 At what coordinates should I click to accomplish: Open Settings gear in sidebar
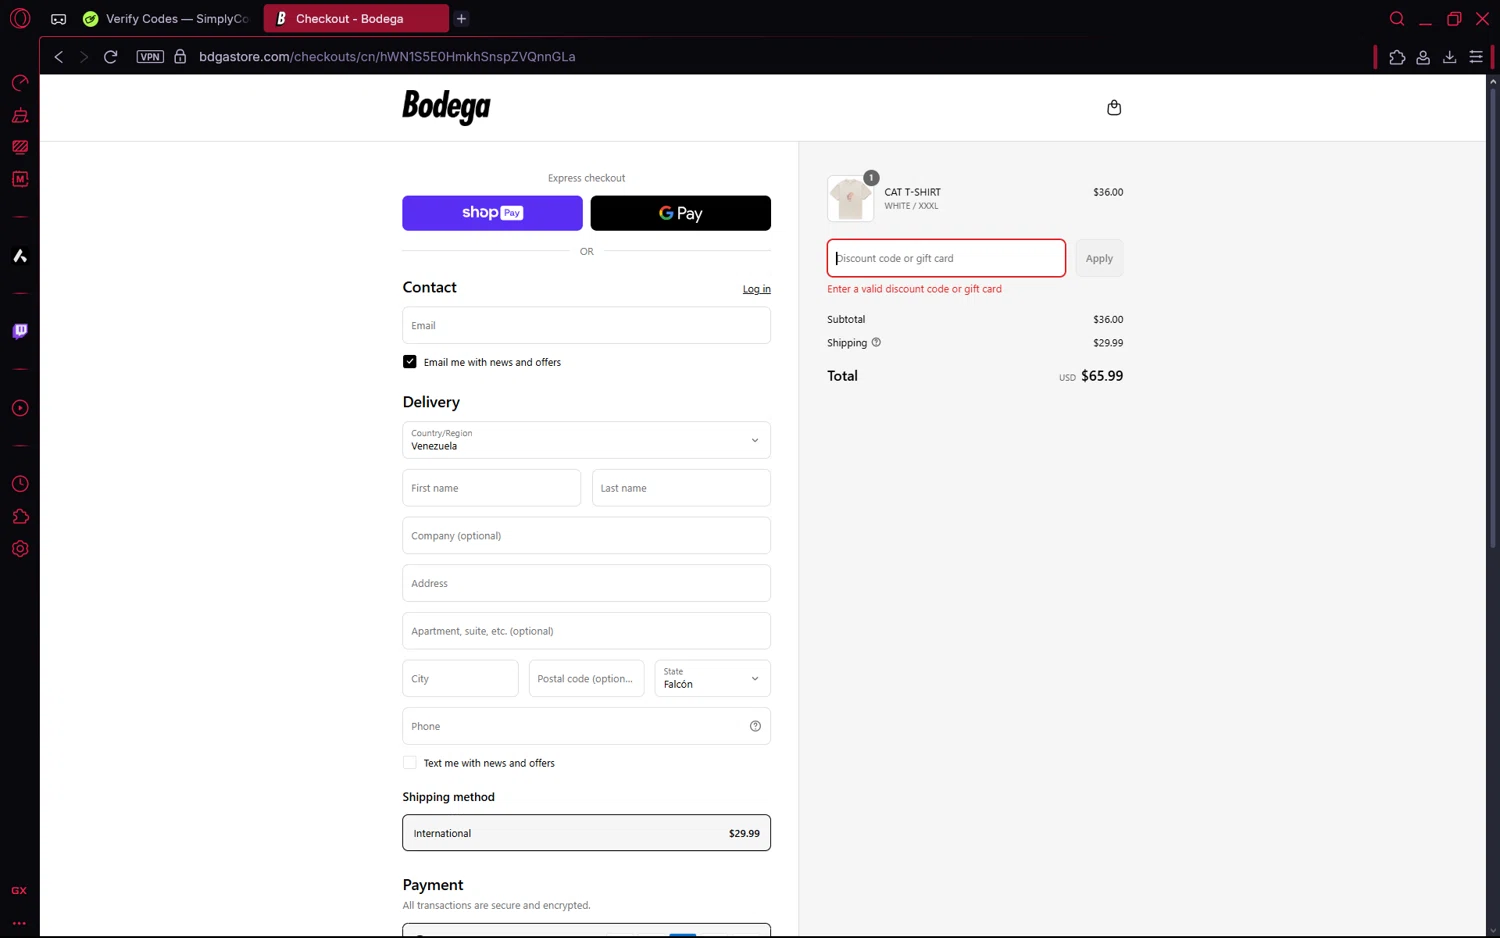tap(20, 549)
